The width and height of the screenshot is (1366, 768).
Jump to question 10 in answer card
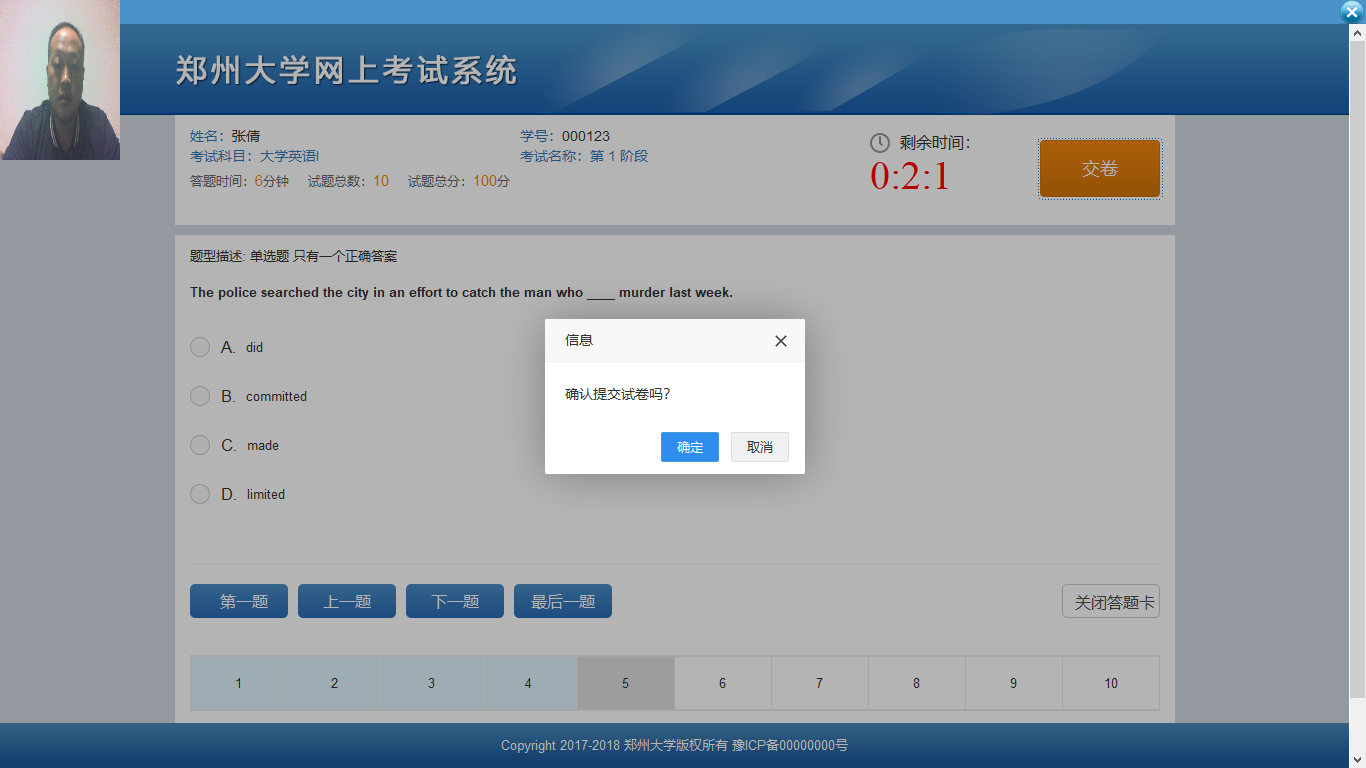click(x=1110, y=683)
